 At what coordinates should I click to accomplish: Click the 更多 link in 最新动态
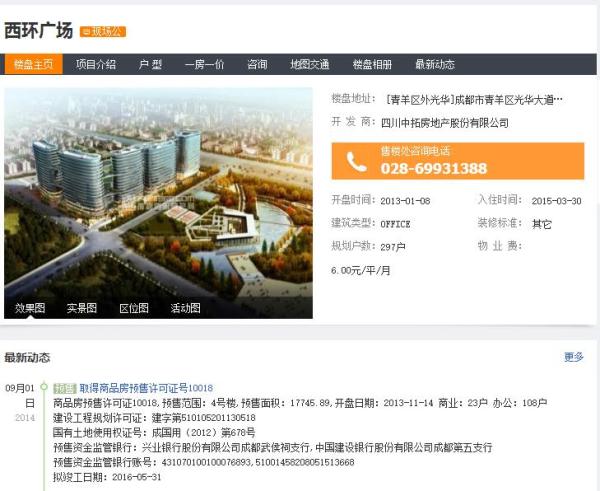tap(574, 357)
